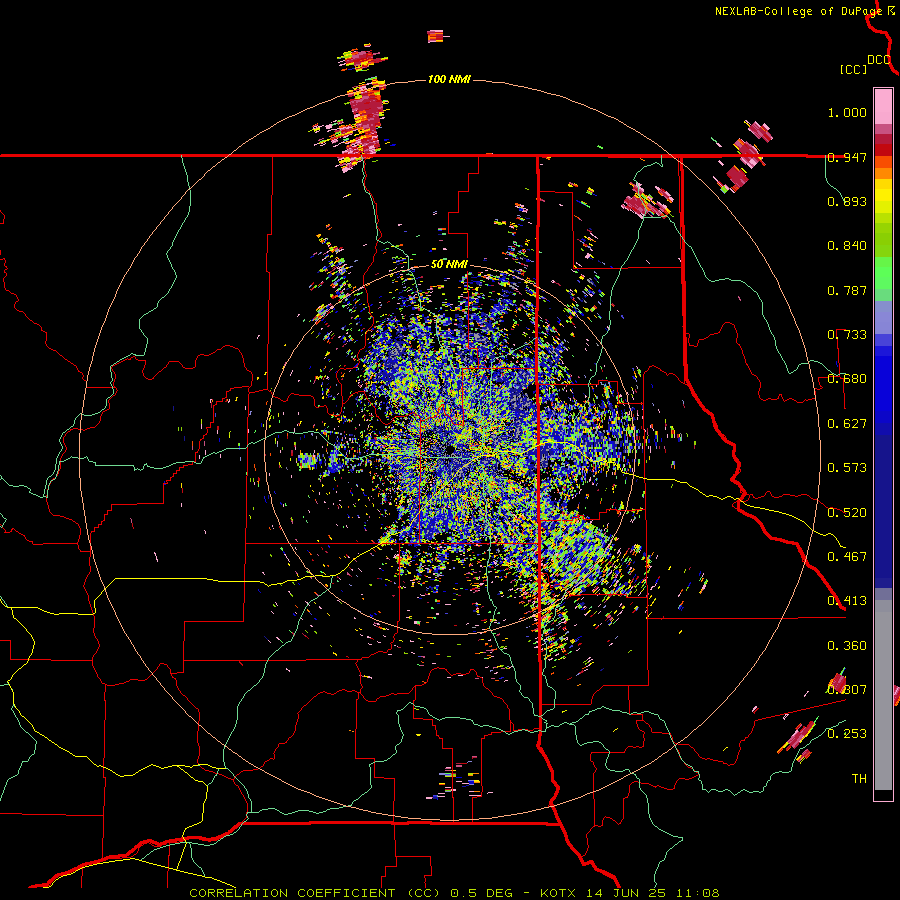Select the 0.733 legend value

tap(847, 335)
